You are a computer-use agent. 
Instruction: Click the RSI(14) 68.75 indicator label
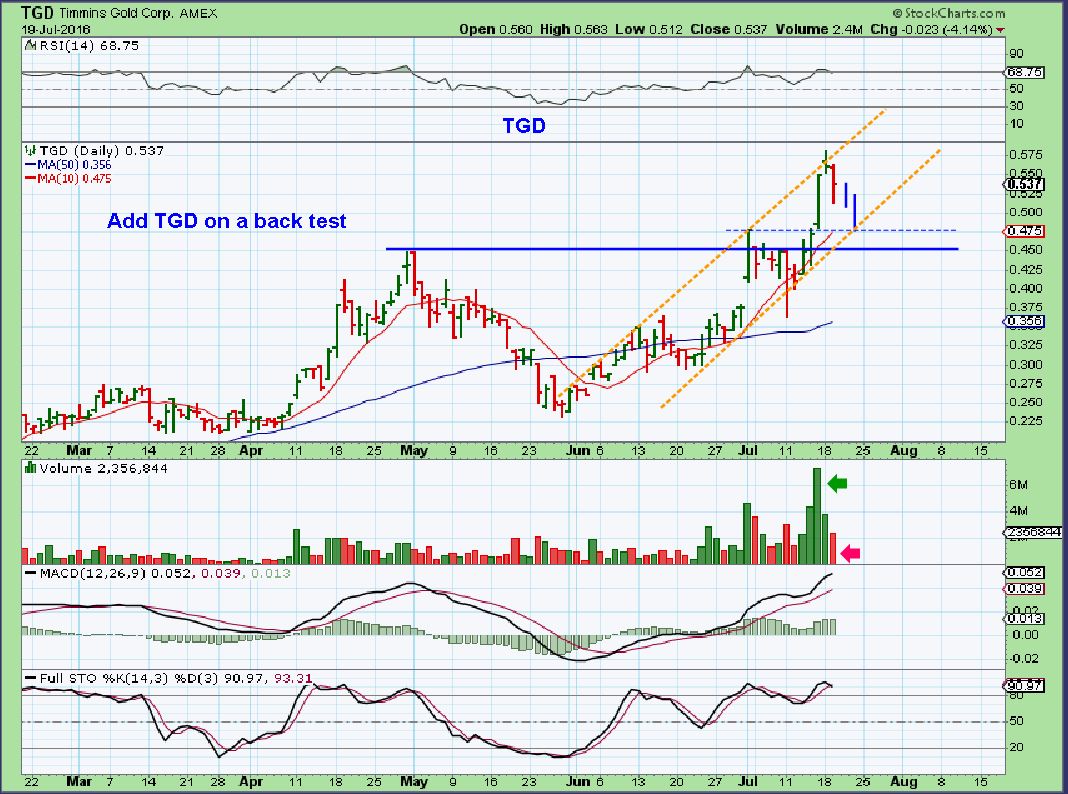(x=89, y=46)
